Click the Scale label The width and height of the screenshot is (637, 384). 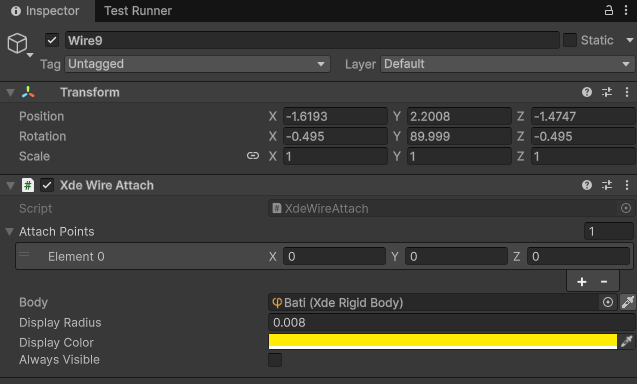(x=34, y=156)
